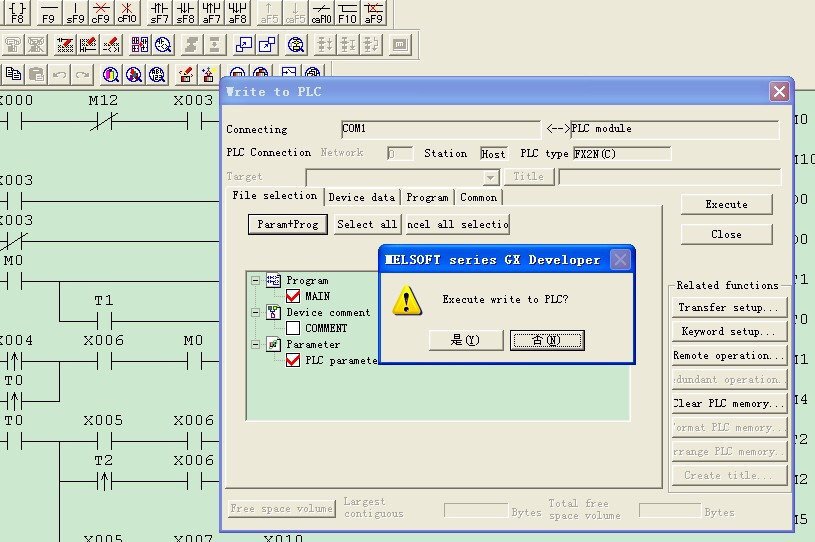Open the find device magnifier icon

point(110,74)
